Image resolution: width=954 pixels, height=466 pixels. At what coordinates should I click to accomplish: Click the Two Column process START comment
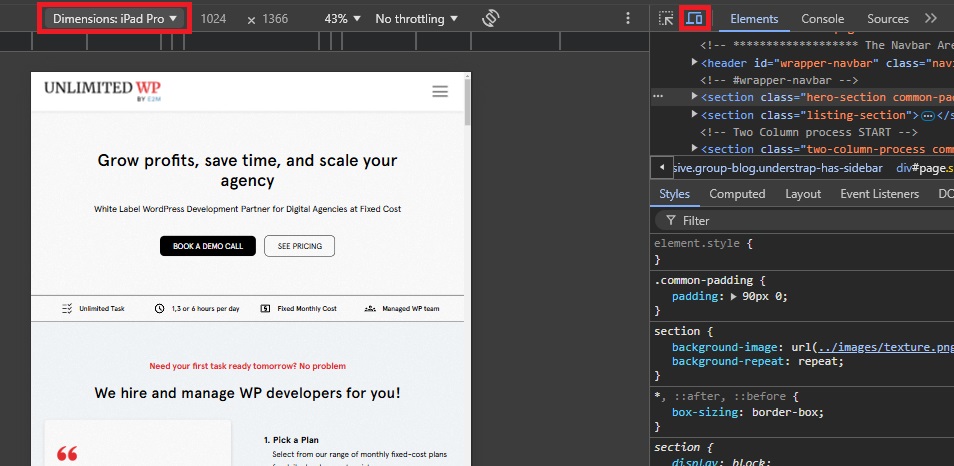click(x=809, y=132)
